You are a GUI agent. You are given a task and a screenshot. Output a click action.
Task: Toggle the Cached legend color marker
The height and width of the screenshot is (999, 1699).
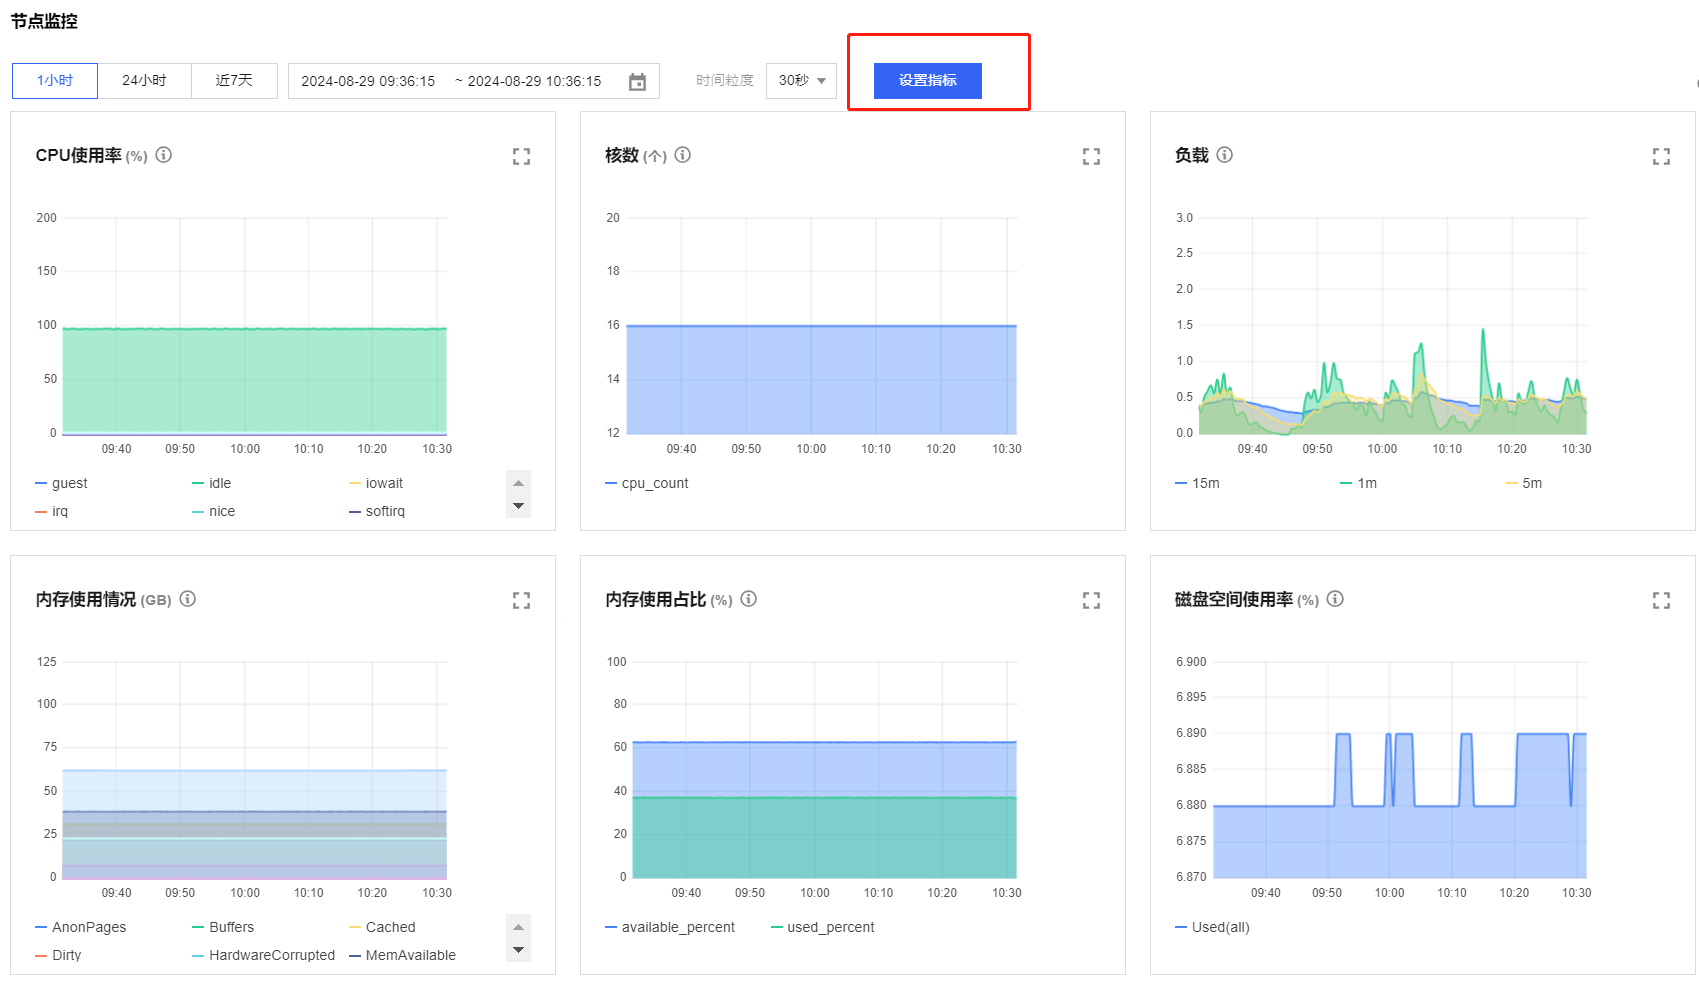355,928
